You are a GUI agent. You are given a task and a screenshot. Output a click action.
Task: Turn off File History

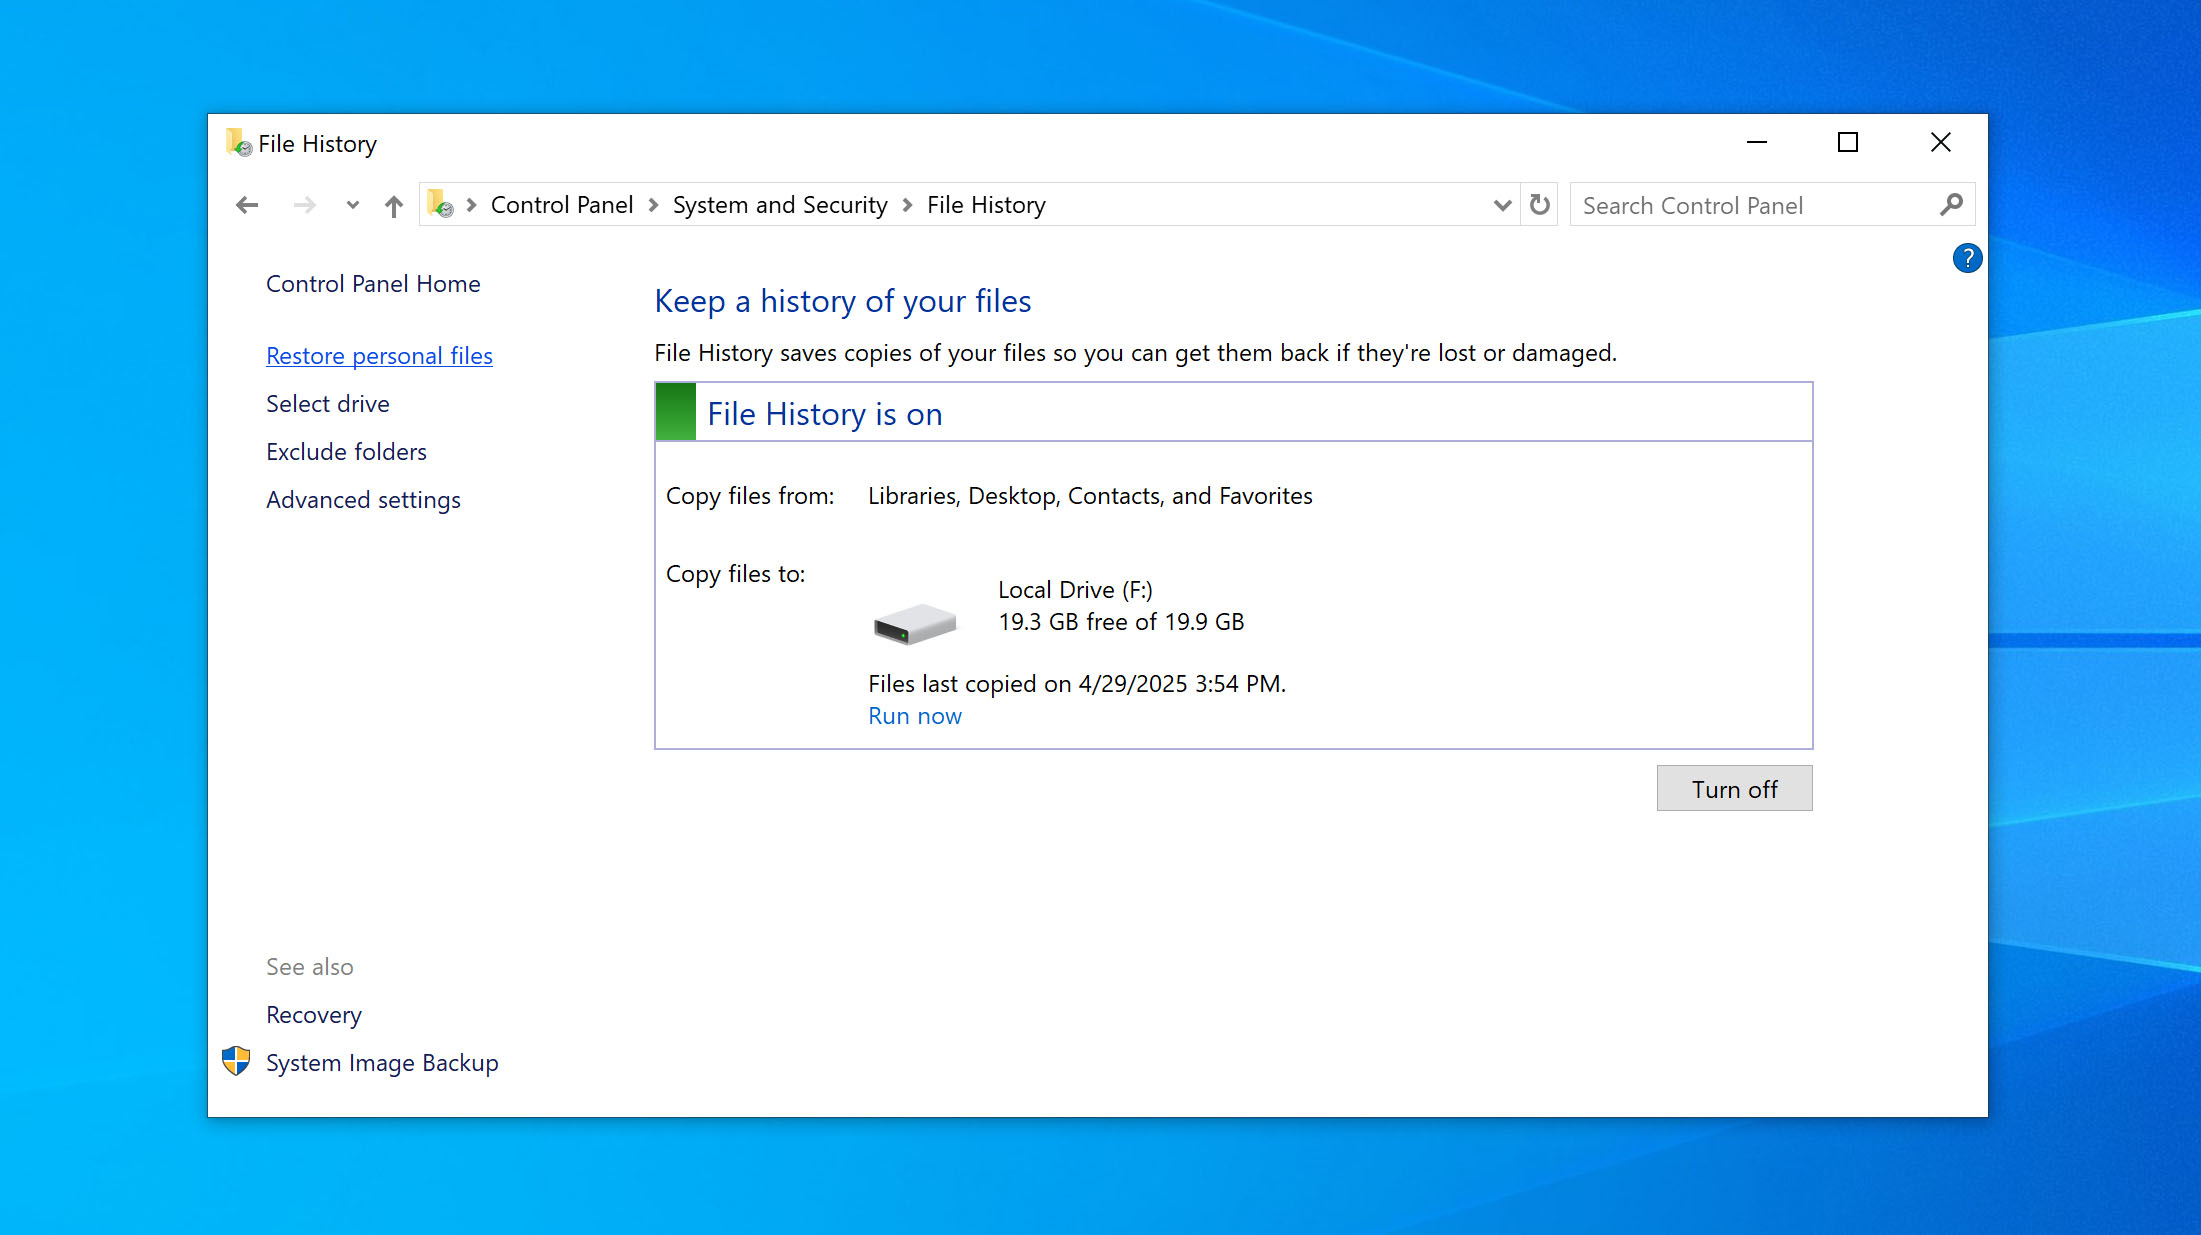(x=1734, y=788)
